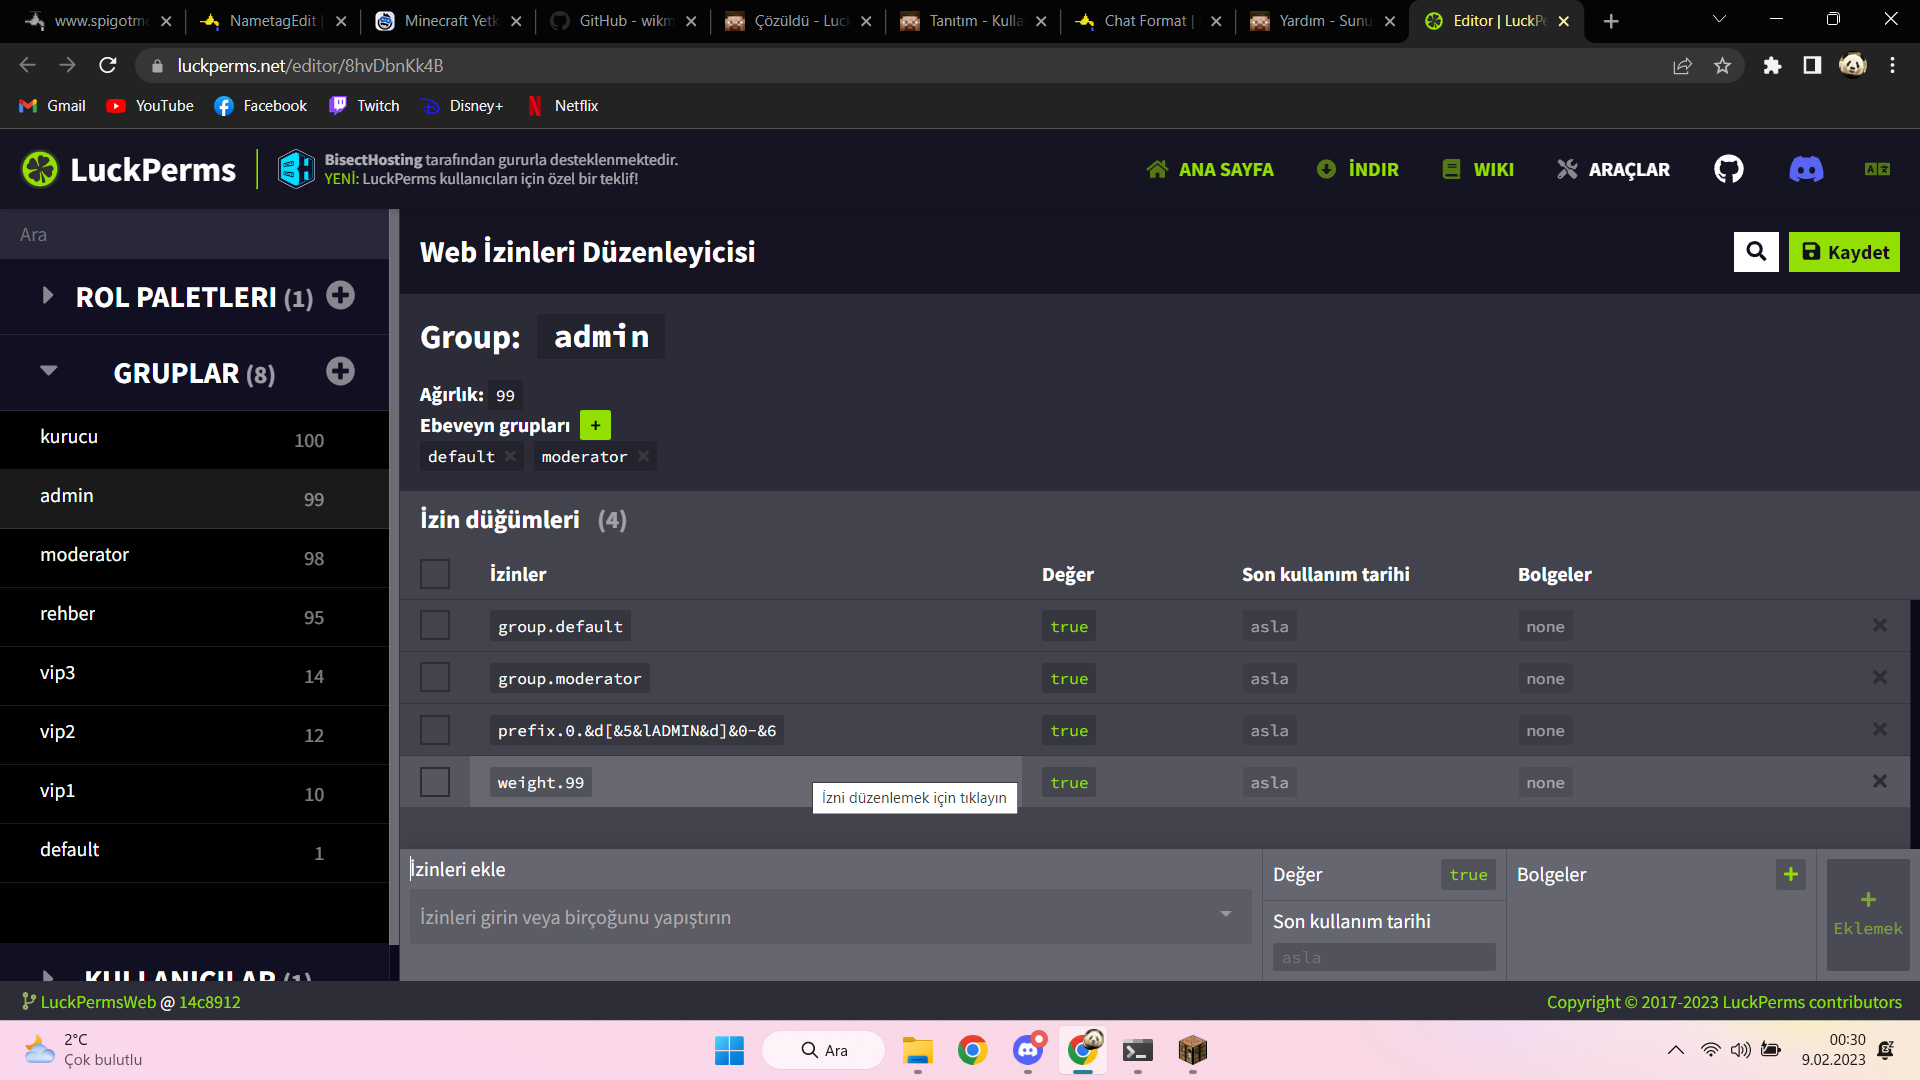Image resolution: width=1920 pixels, height=1080 pixels.
Task: Open browser extensions puzzle icon
Action: coord(1772,66)
